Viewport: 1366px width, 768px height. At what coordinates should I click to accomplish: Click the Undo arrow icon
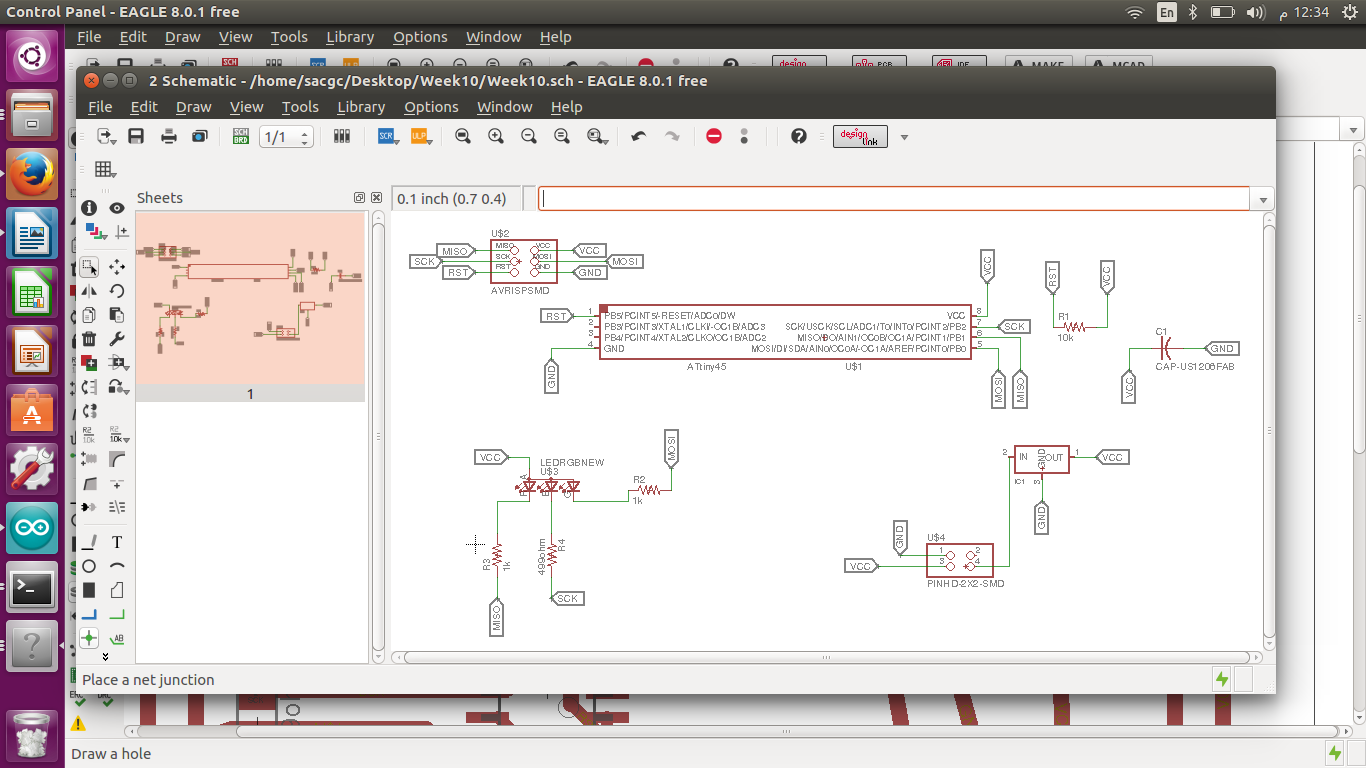click(x=639, y=136)
